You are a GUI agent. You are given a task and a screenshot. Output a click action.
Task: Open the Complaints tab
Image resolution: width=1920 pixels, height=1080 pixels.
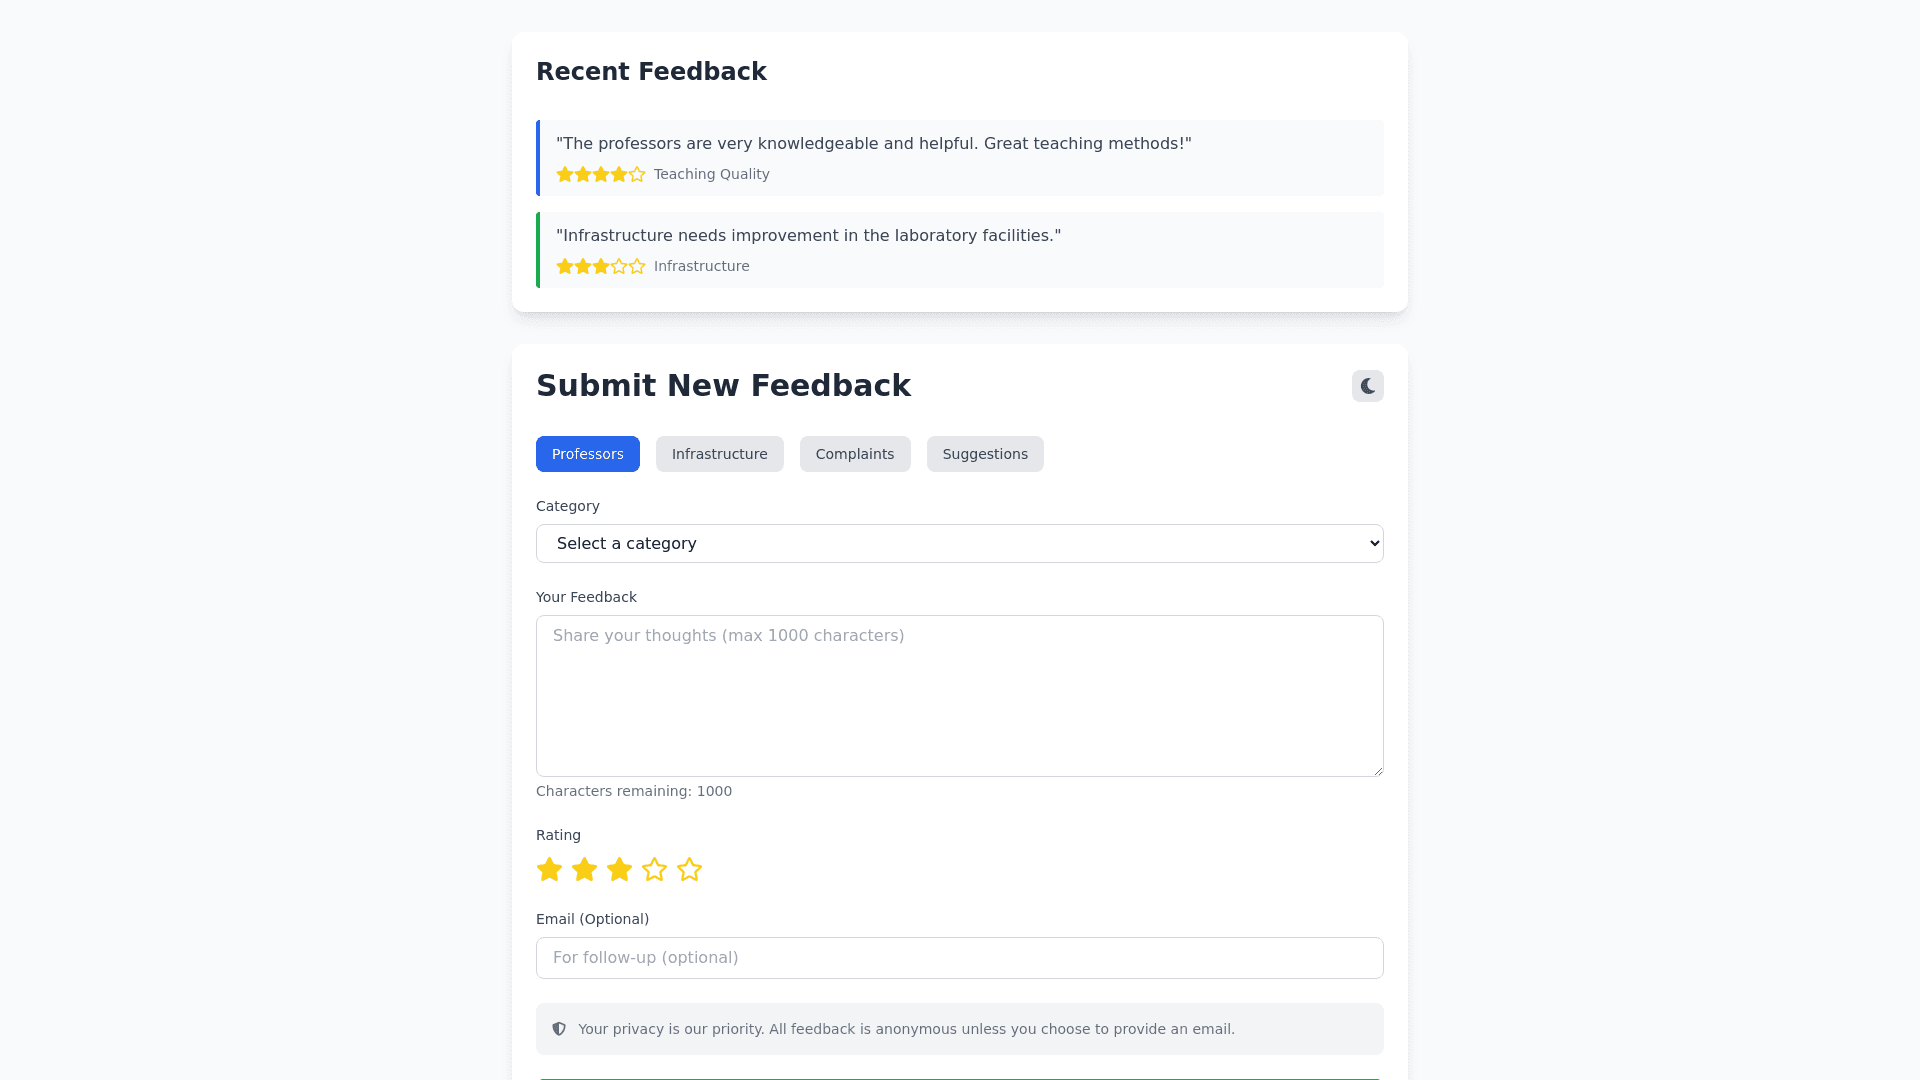coord(854,454)
